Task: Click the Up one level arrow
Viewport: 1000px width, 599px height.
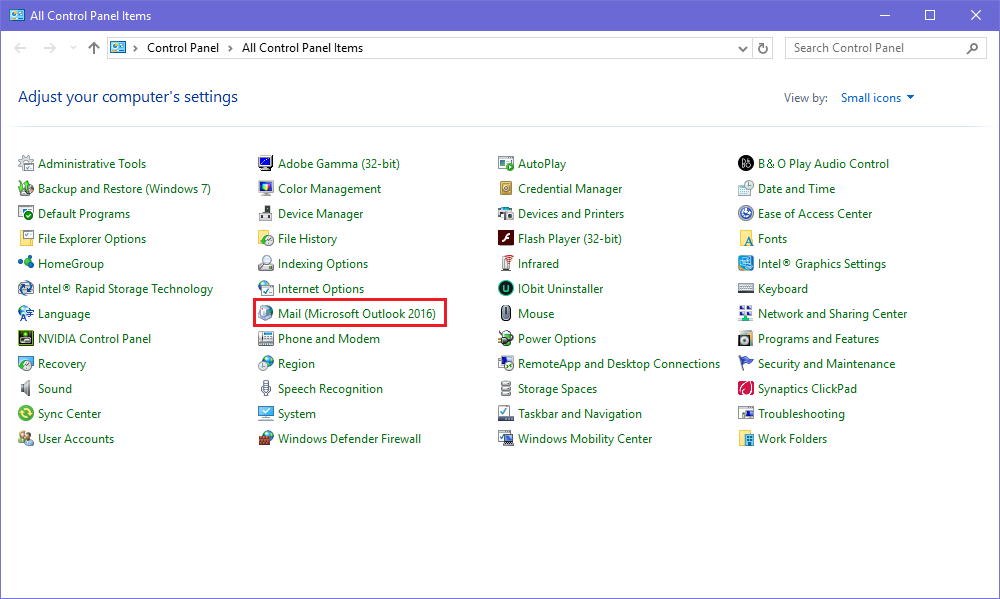Action: [x=94, y=48]
